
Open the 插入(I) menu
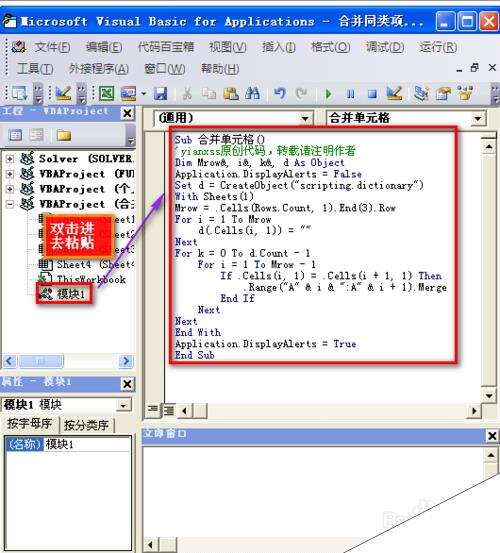tap(279, 47)
